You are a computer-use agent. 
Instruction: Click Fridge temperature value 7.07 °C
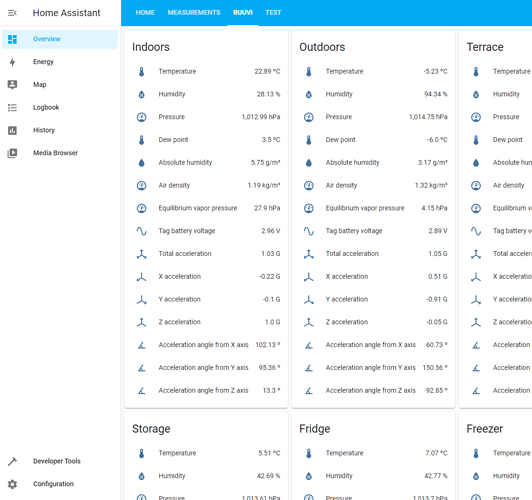pos(436,453)
